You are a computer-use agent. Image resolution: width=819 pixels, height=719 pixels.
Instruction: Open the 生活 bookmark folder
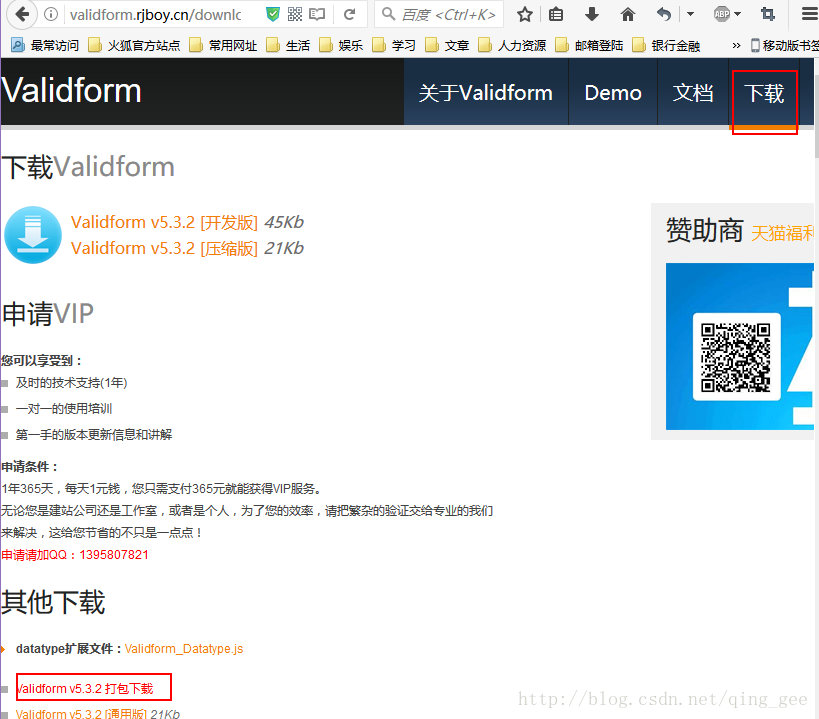click(288, 45)
